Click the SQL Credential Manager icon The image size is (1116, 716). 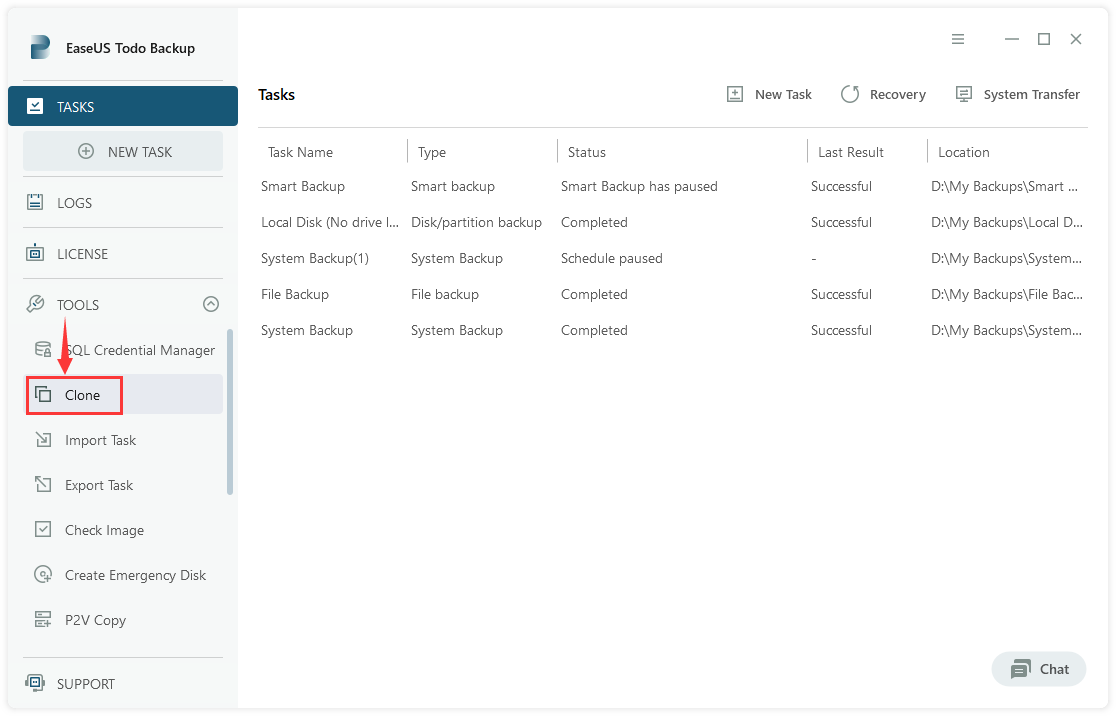[x=43, y=350]
